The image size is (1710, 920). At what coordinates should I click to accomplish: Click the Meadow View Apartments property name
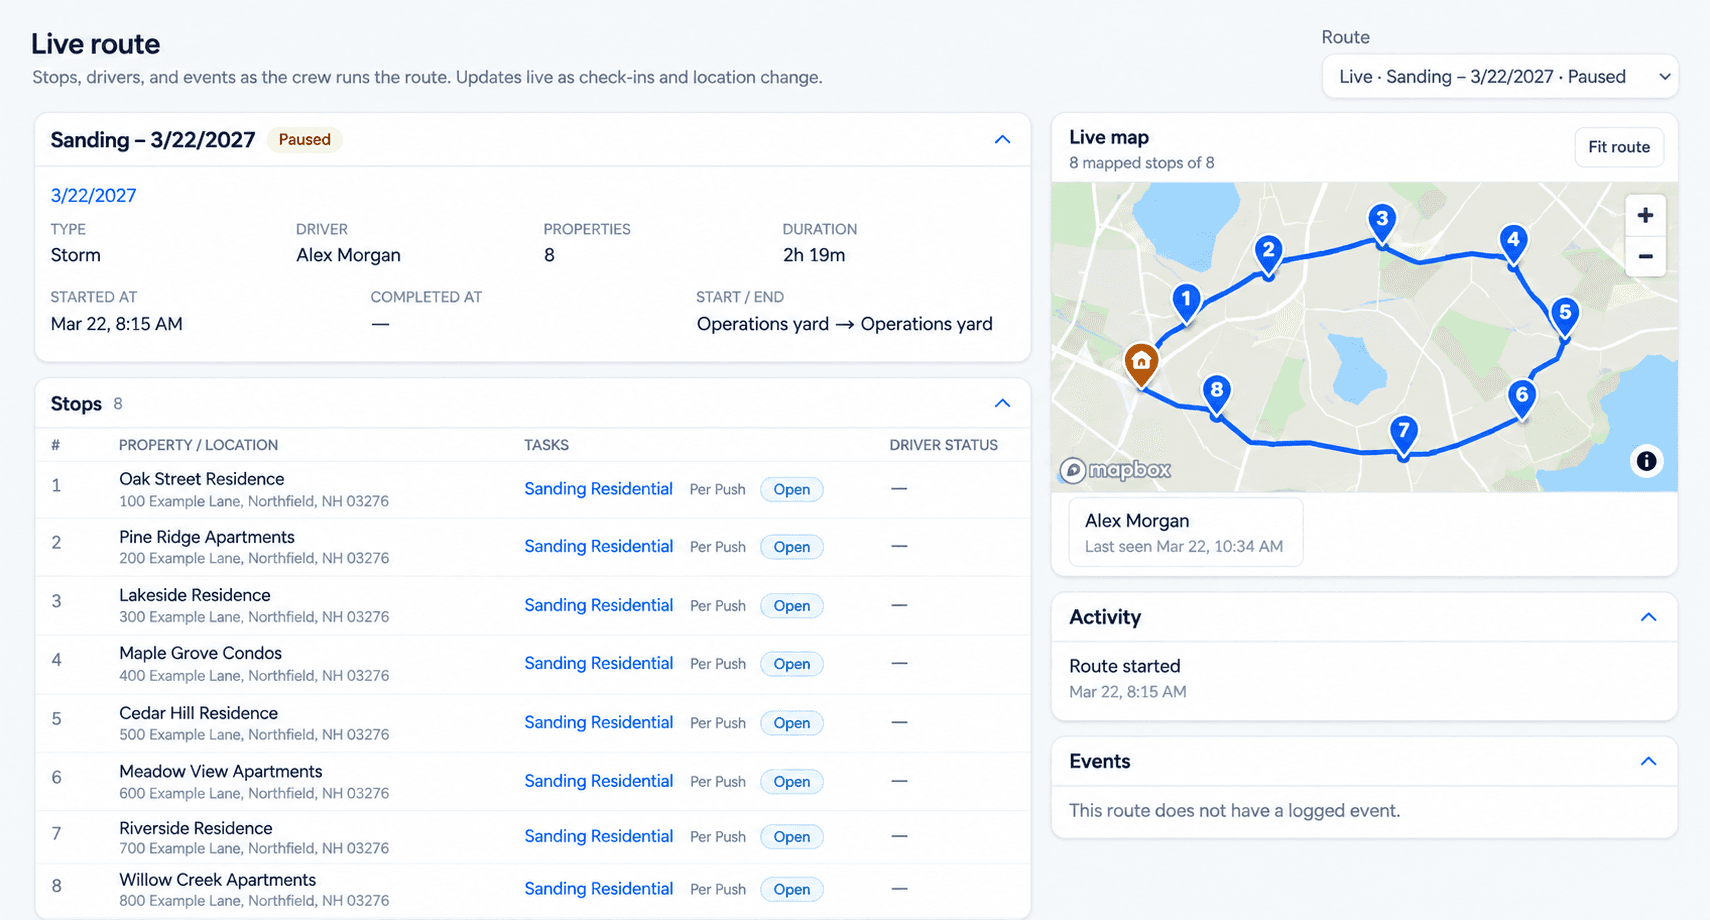pos(220,771)
